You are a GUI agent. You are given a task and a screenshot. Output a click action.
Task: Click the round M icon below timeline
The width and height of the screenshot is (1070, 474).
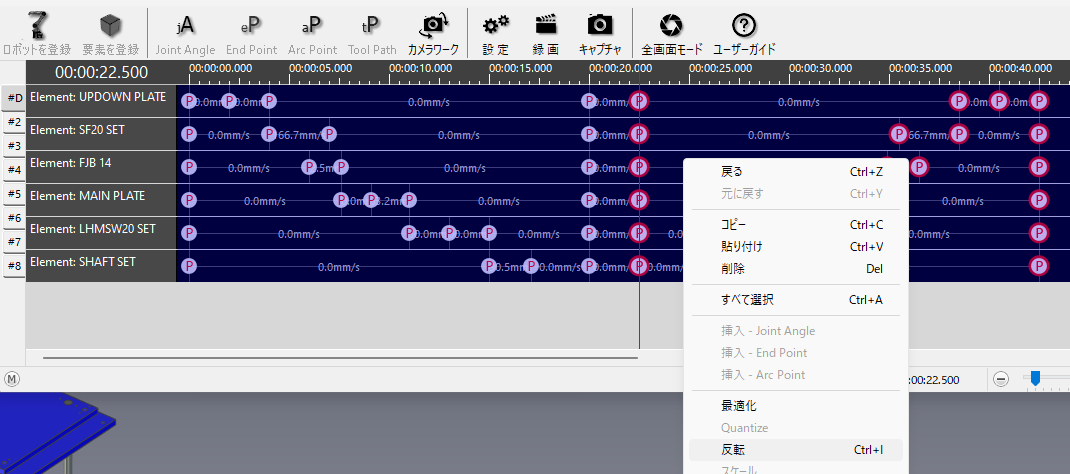pos(12,379)
